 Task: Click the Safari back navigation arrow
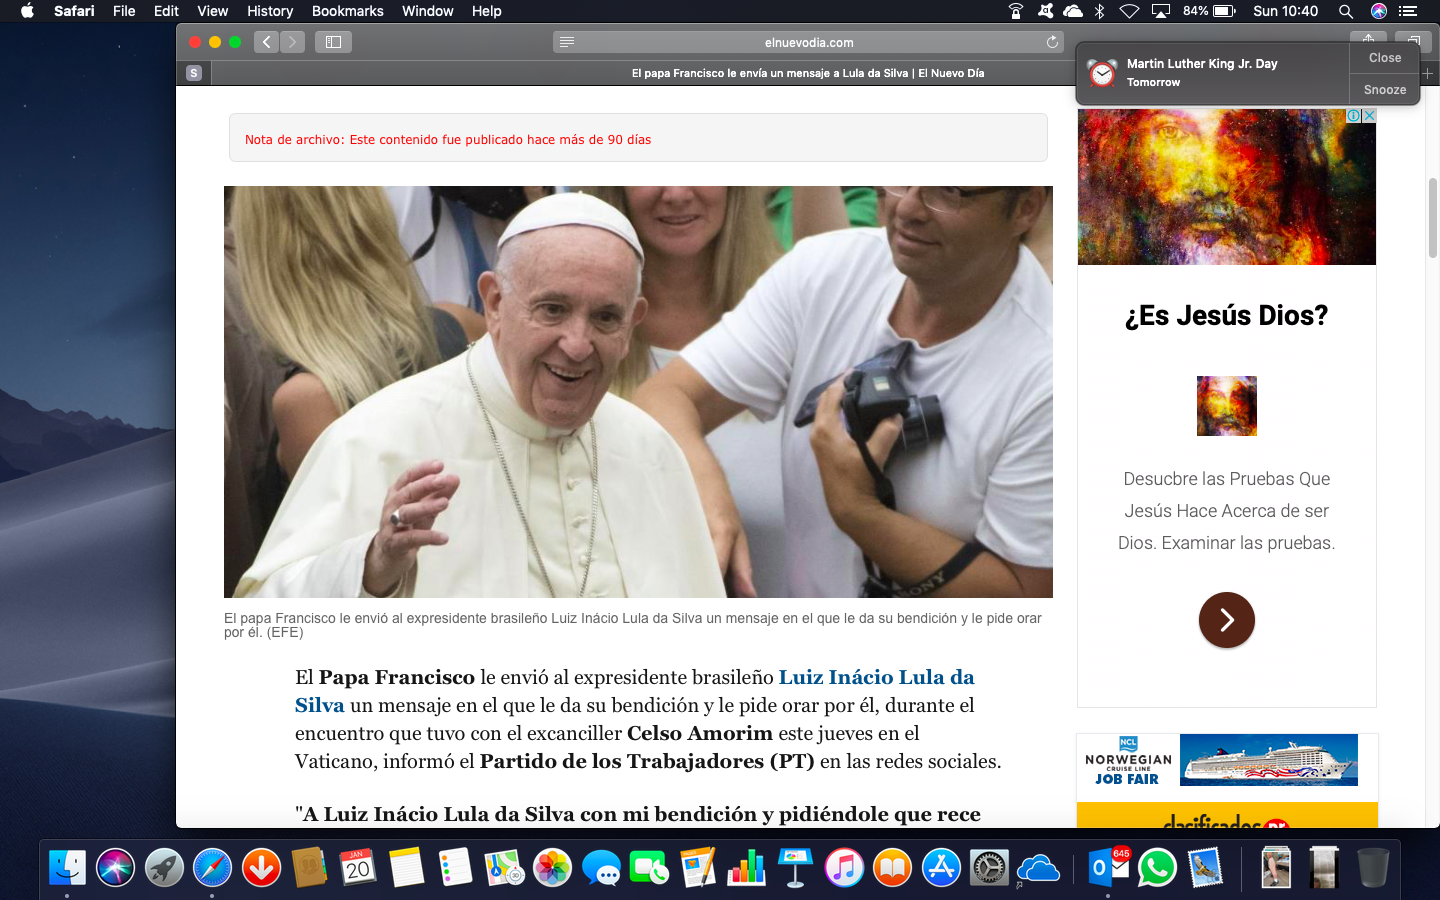(266, 42)
